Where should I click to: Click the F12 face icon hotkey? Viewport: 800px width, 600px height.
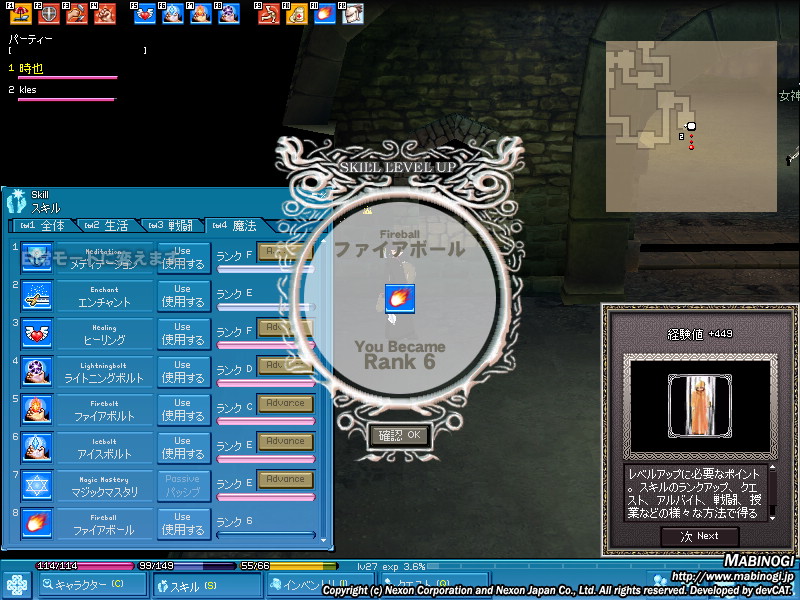353,14
